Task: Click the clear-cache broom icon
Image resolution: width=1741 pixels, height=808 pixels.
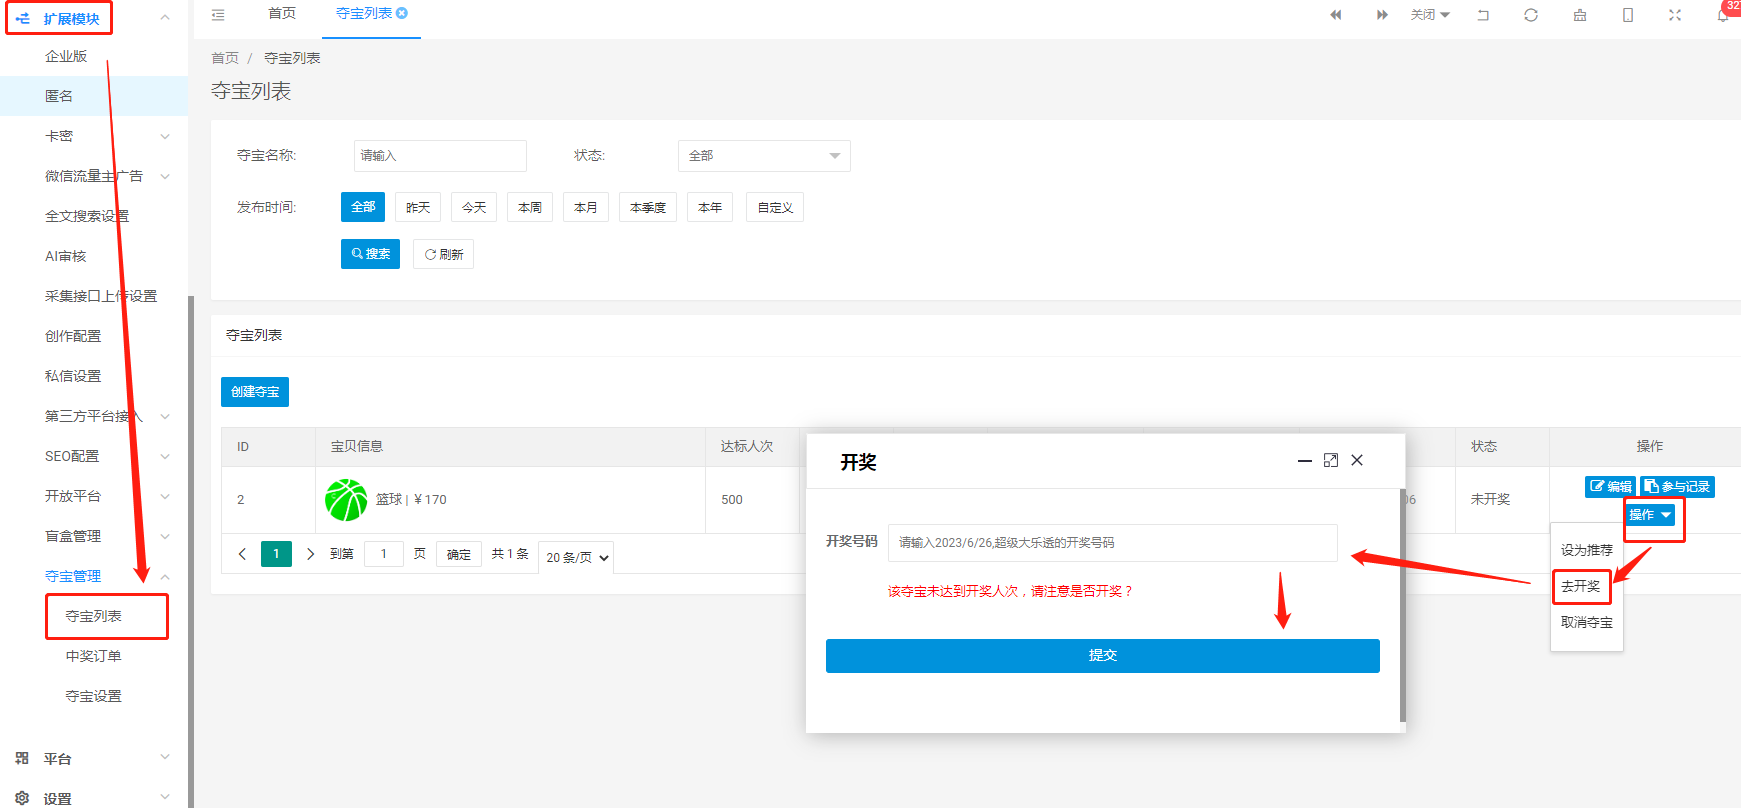Action: click(x=1580, y=15)
